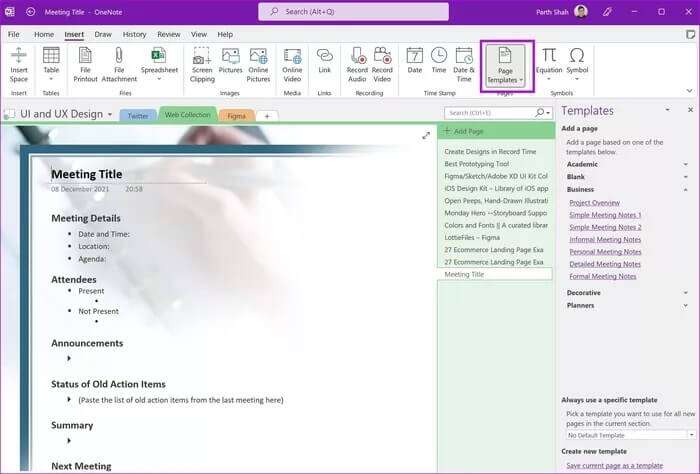Click the page search field (Ctrl+E)

(x=490, y=113)
